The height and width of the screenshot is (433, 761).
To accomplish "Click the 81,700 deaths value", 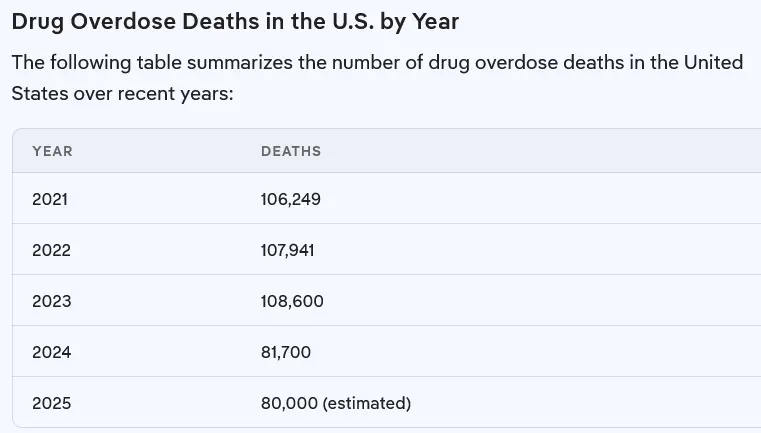I will pyautogui.click(x=286, y=352).
